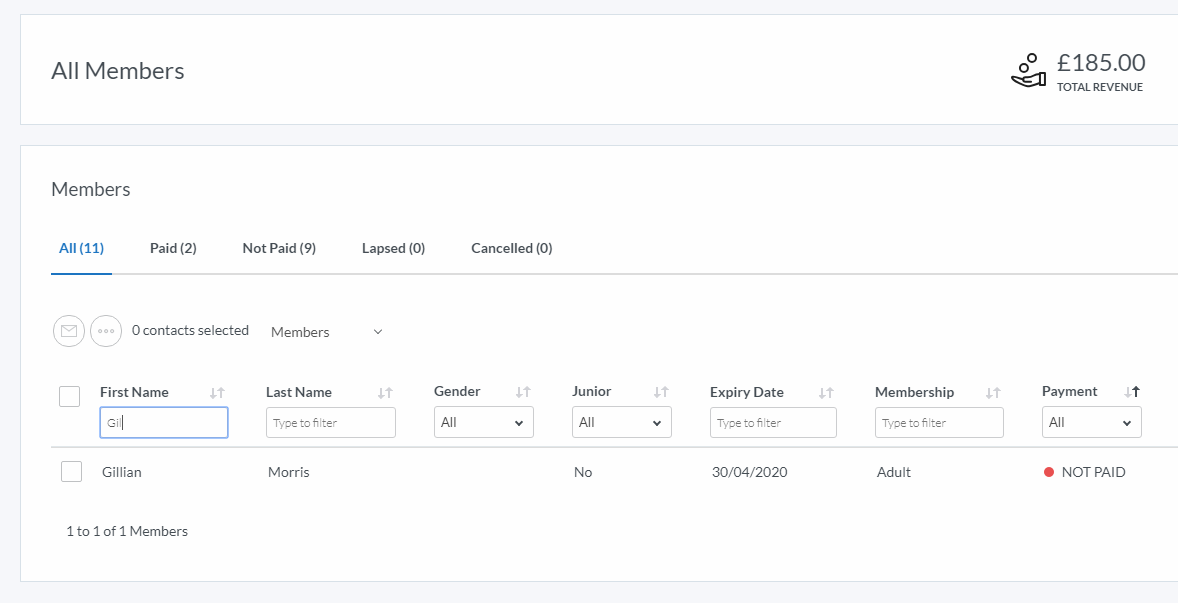1178x603 pixels.
Task: Check the box for Gillian Morris
Action: click(71, 471)
